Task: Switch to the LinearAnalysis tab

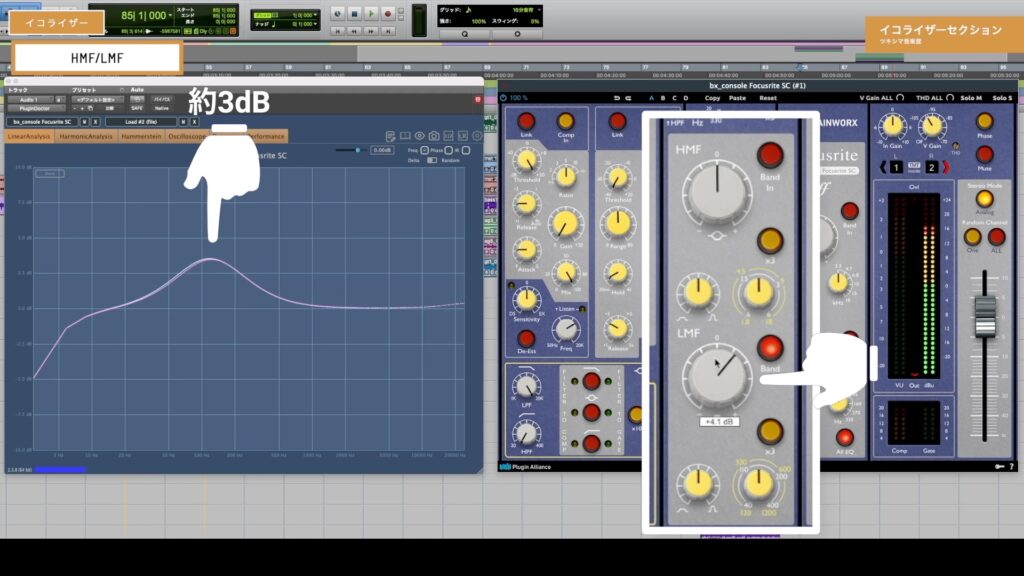Action: (x=29, y=136)
